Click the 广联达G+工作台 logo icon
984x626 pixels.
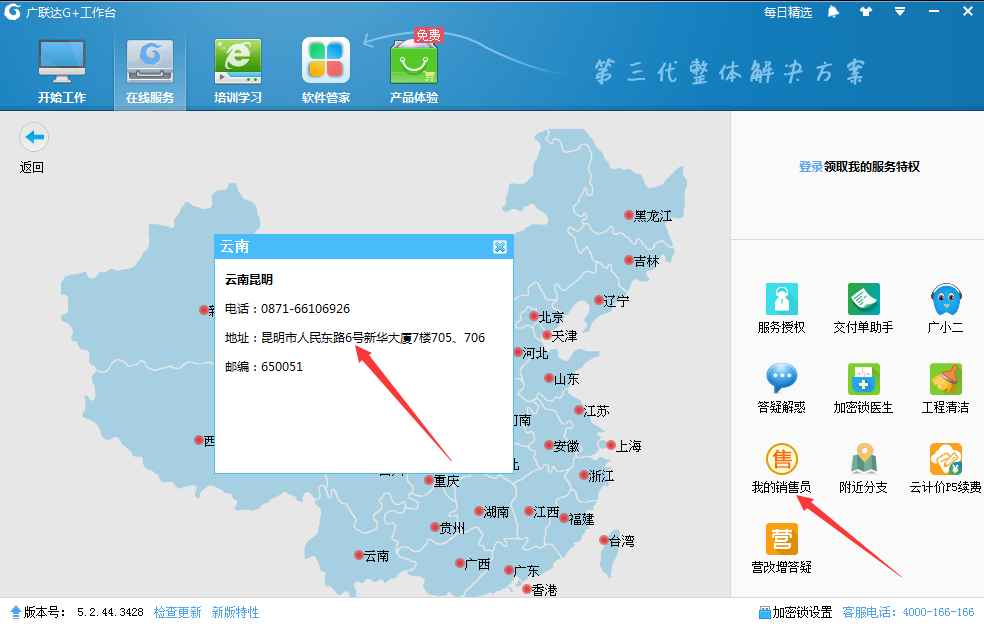click(13, 12)
